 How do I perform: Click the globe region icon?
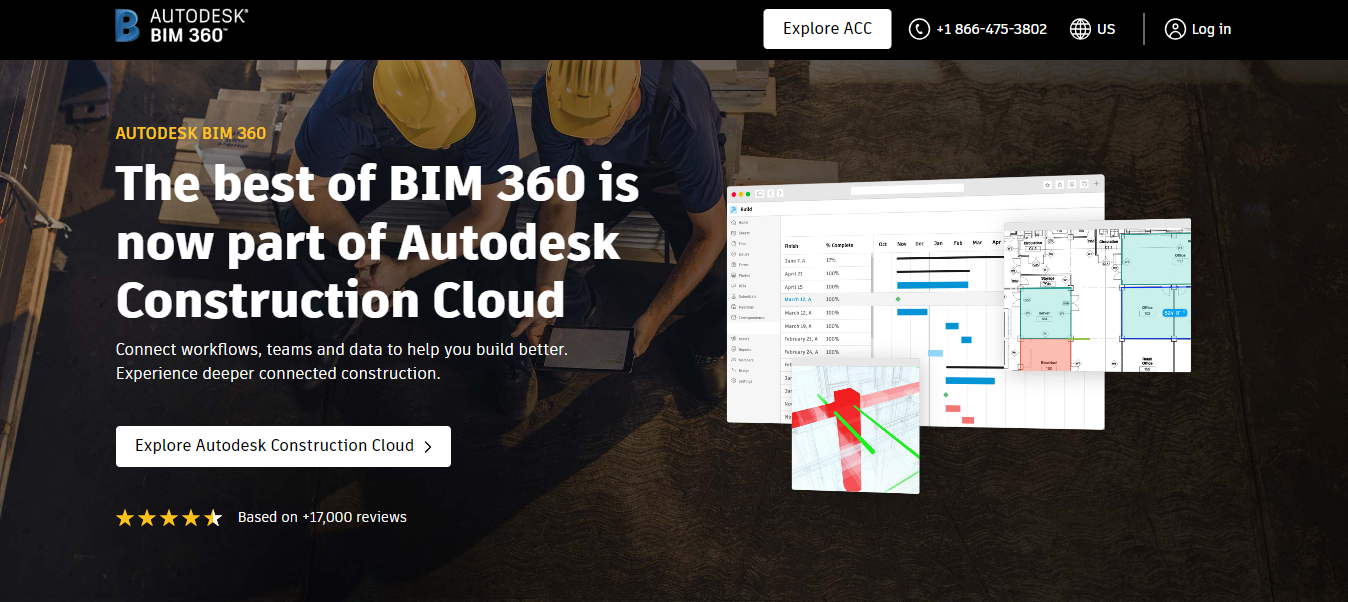(x=1080, y=29)
